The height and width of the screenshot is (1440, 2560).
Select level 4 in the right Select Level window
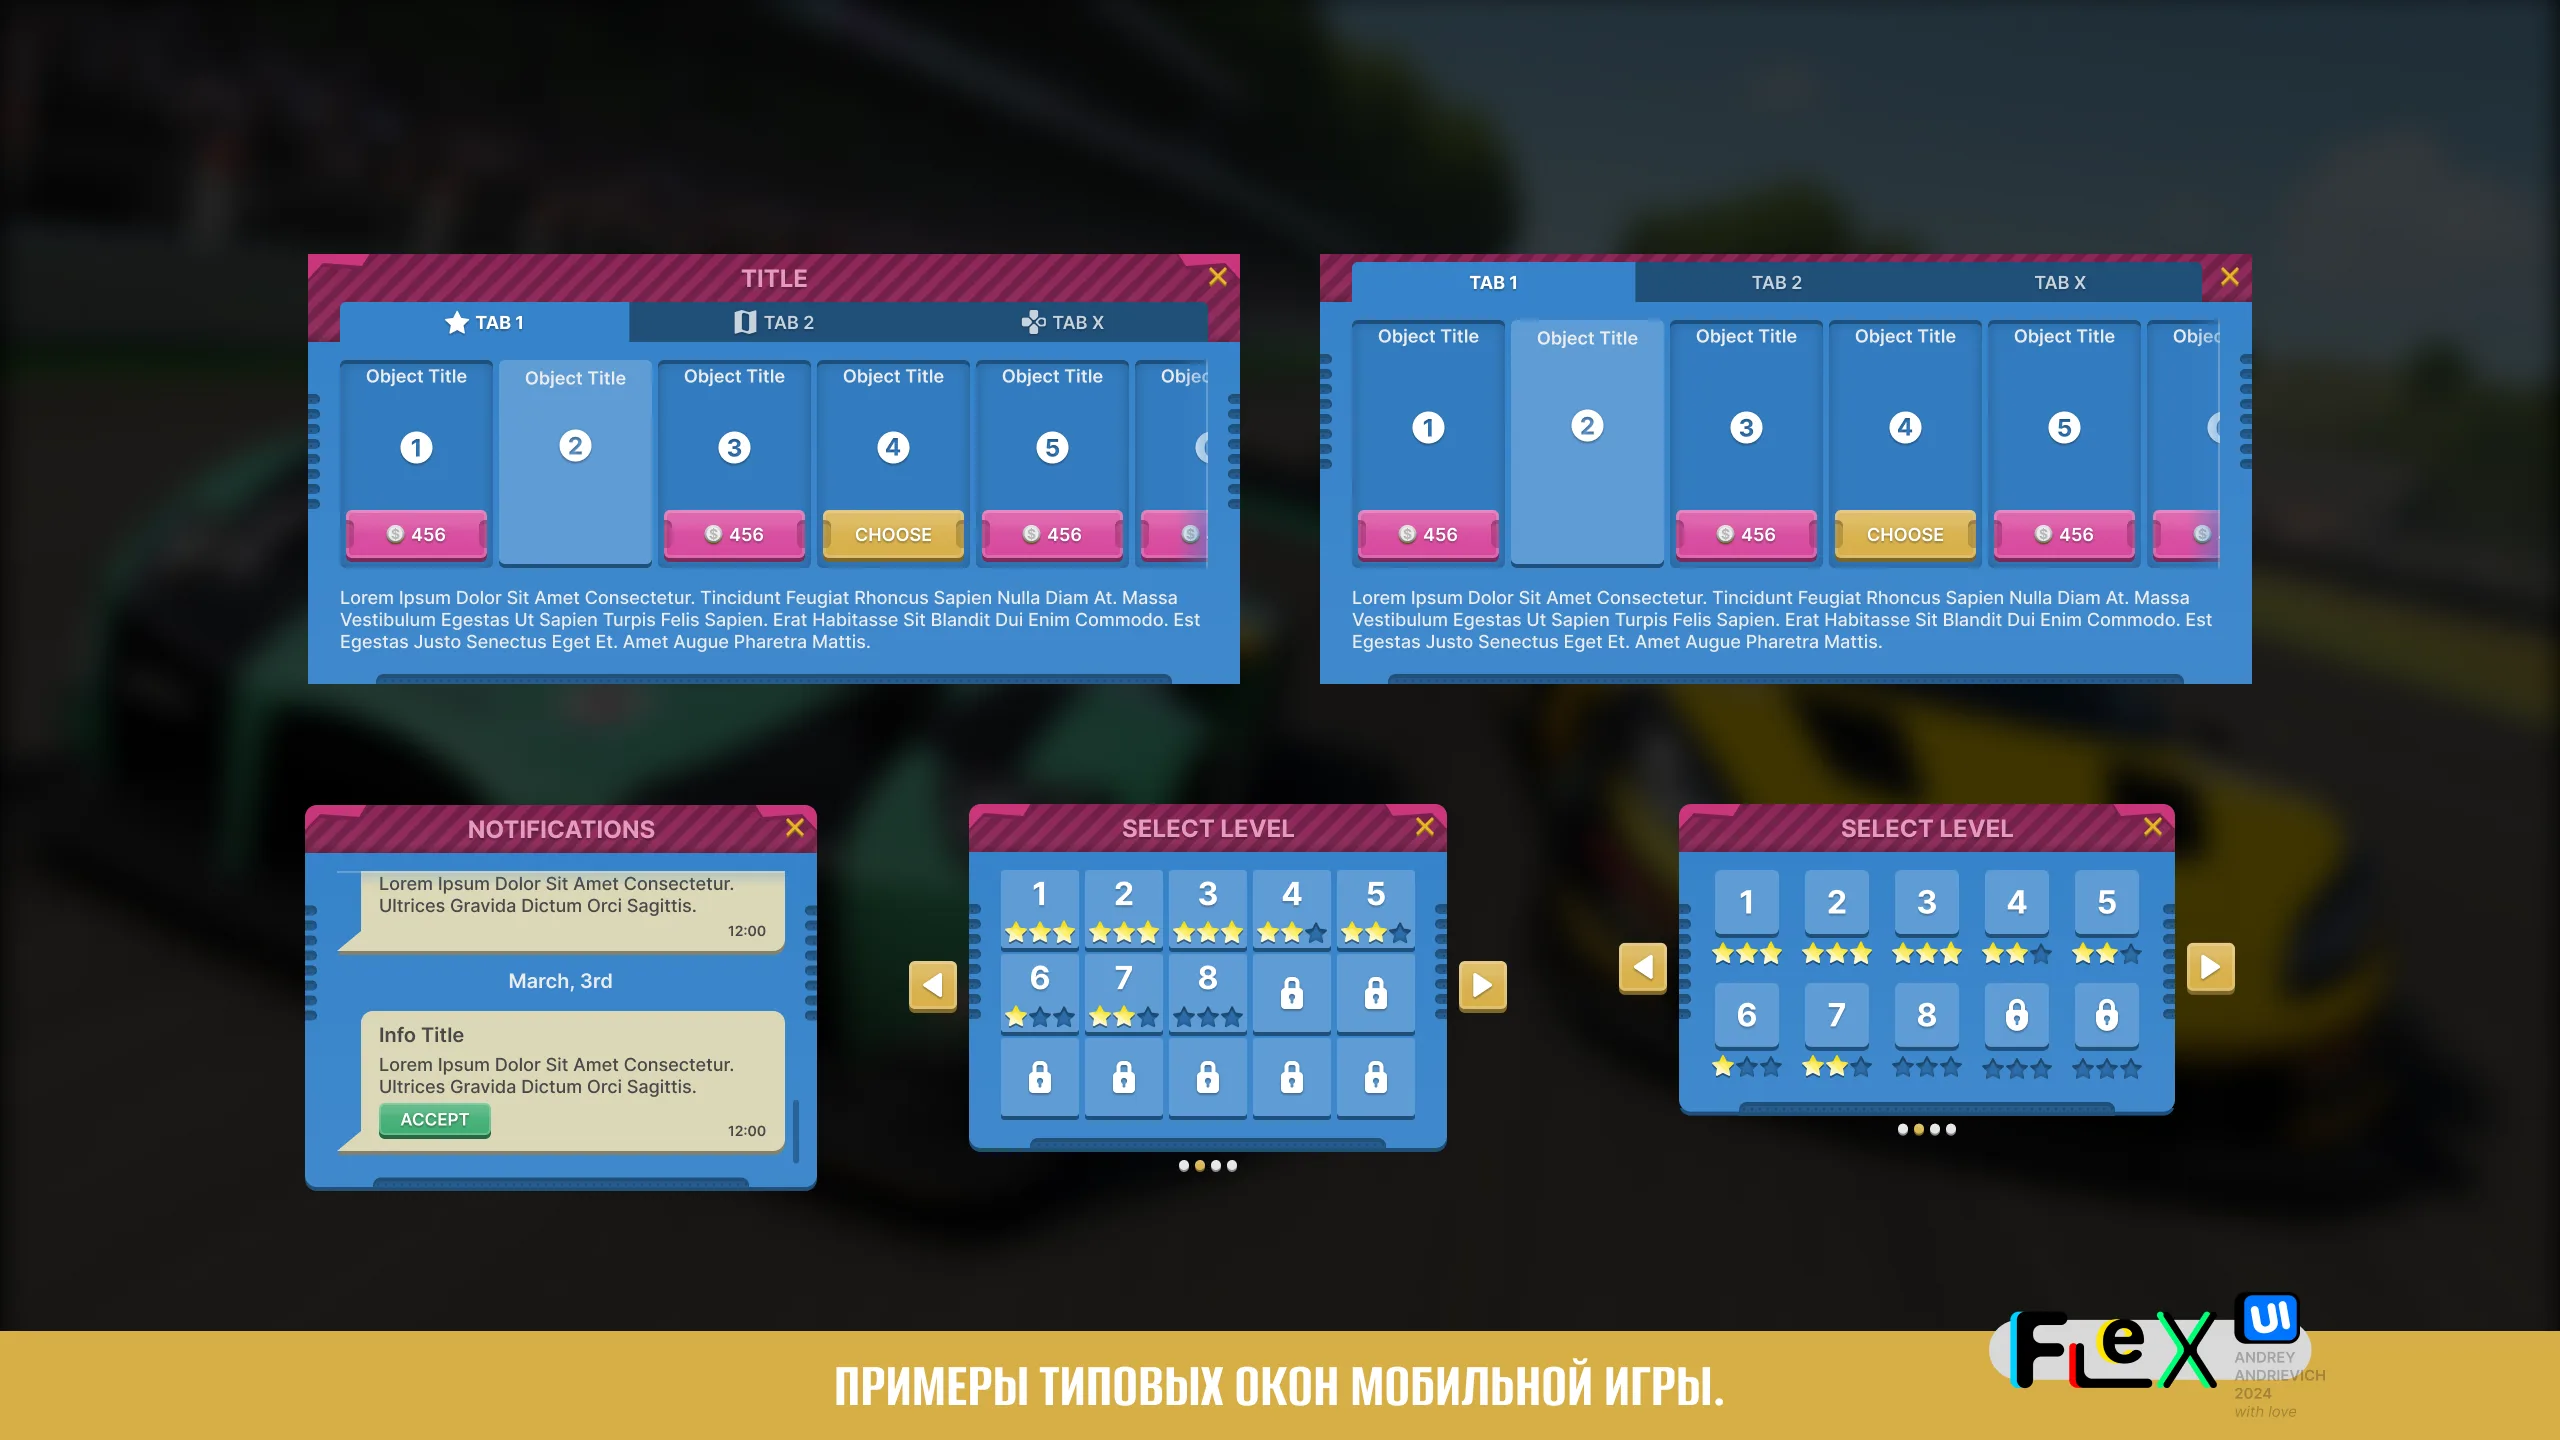pyautogui.click(x=2016, y=902)
